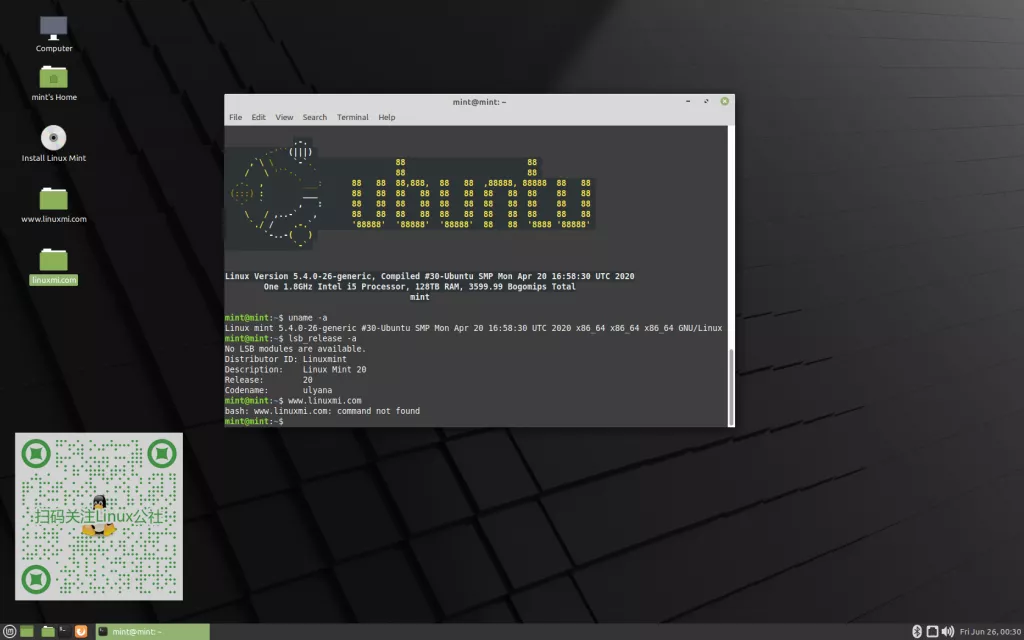Select the mint's Home folder icon
Image resolution: width=1024 pixels, height=640 pixels.
(54, 83)
